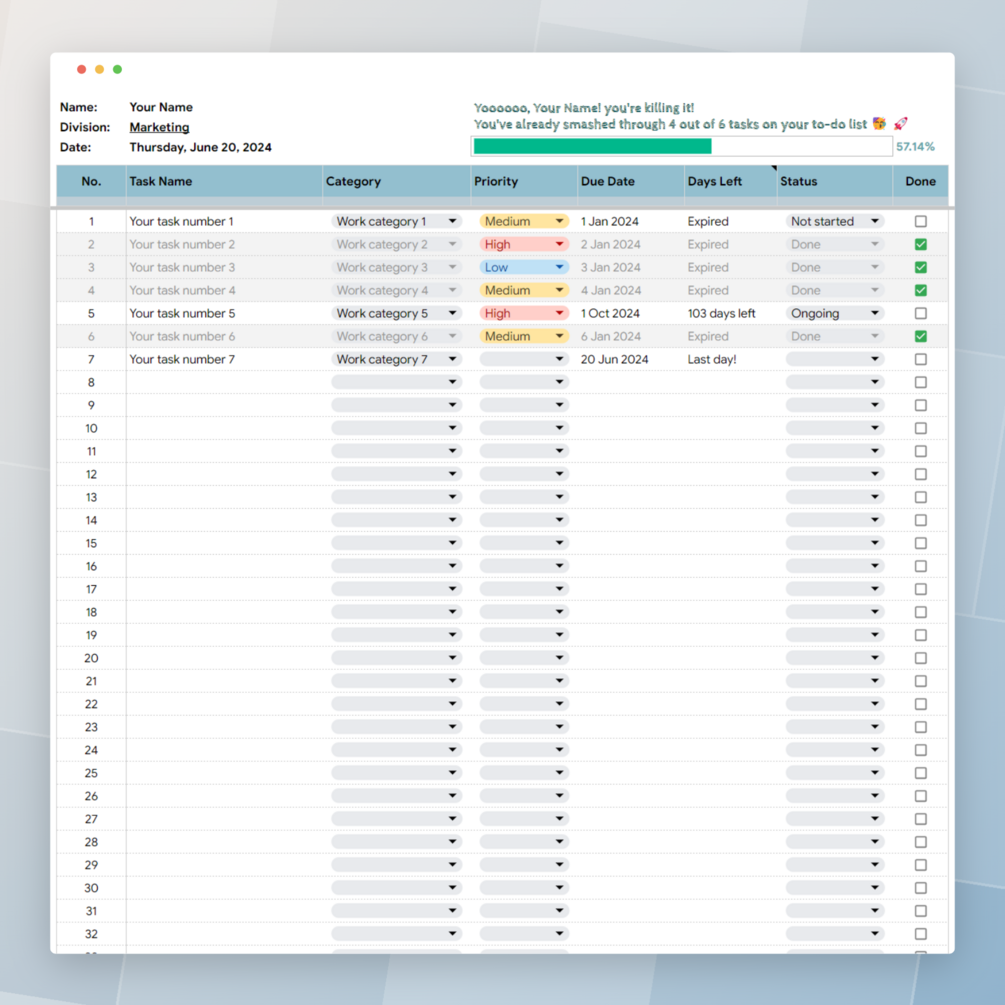This screenshot has height=1005, width=1005.
Task: Open empty priority dropdown for task 7
Action: click(524, 360)
